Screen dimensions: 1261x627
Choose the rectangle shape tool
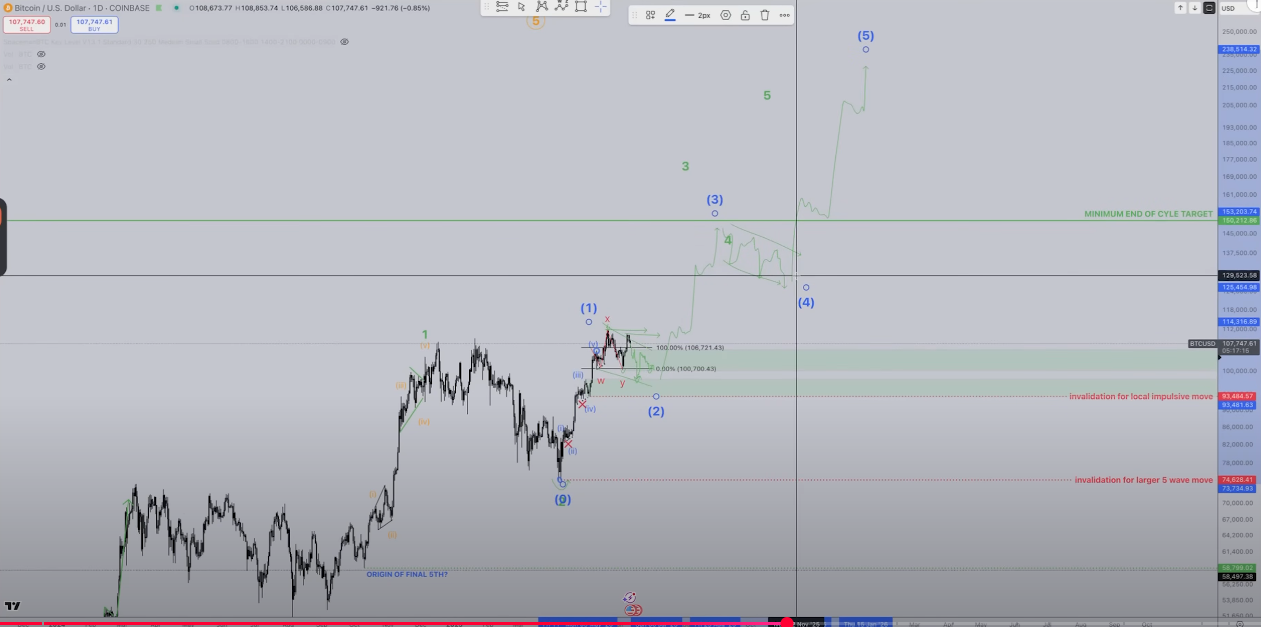580,6
